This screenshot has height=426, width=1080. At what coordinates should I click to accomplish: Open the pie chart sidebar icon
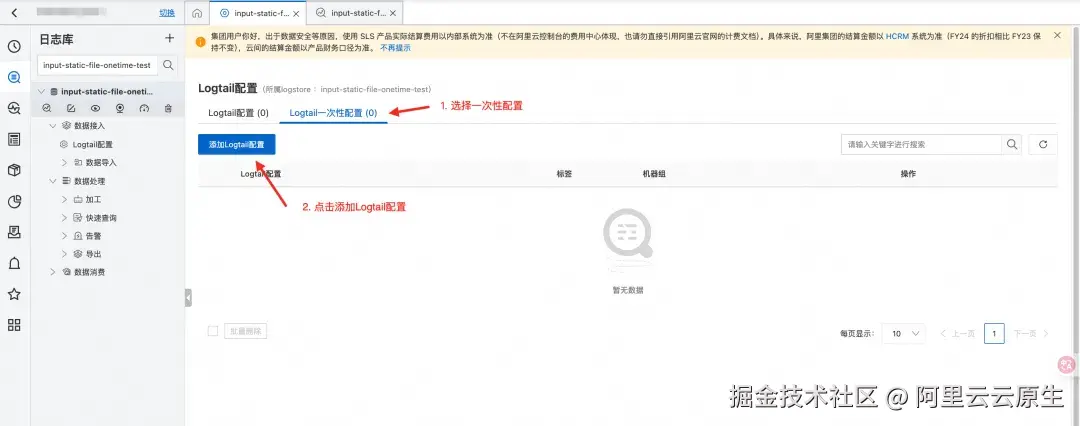(x=14, y=201)
